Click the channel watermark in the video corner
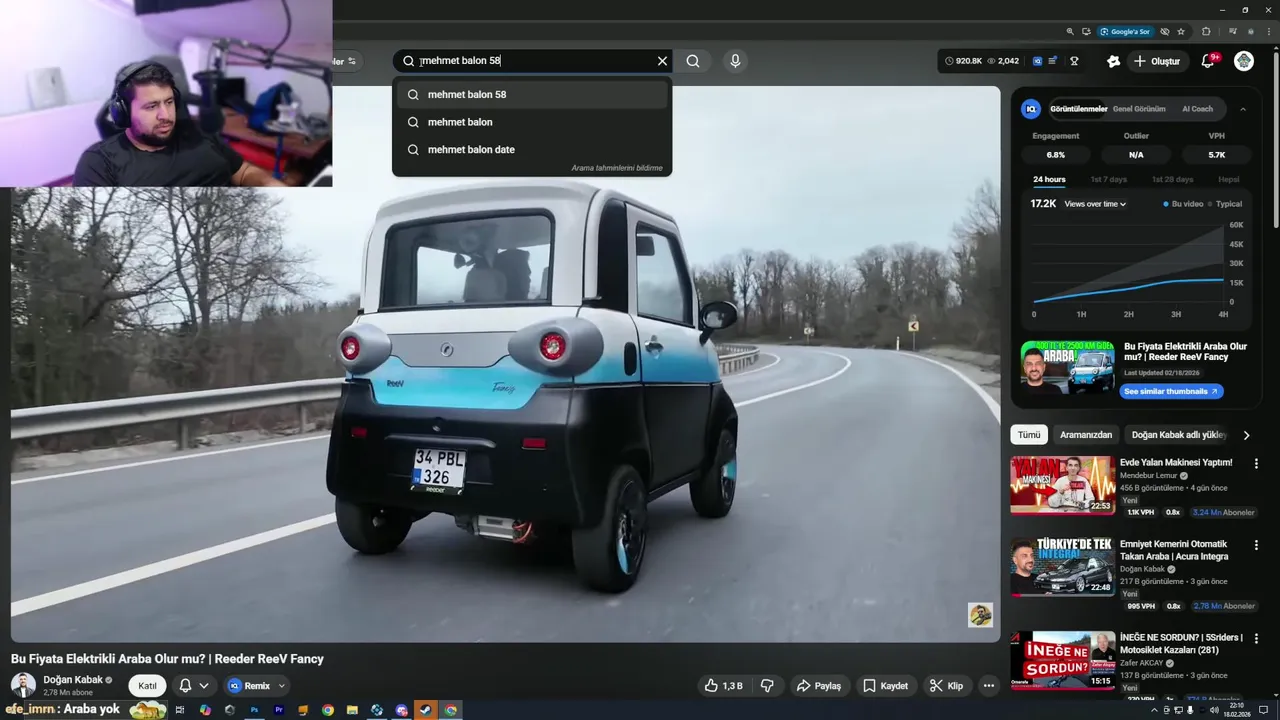This screenshot has width=1280, height=720. tap(980, 615)
